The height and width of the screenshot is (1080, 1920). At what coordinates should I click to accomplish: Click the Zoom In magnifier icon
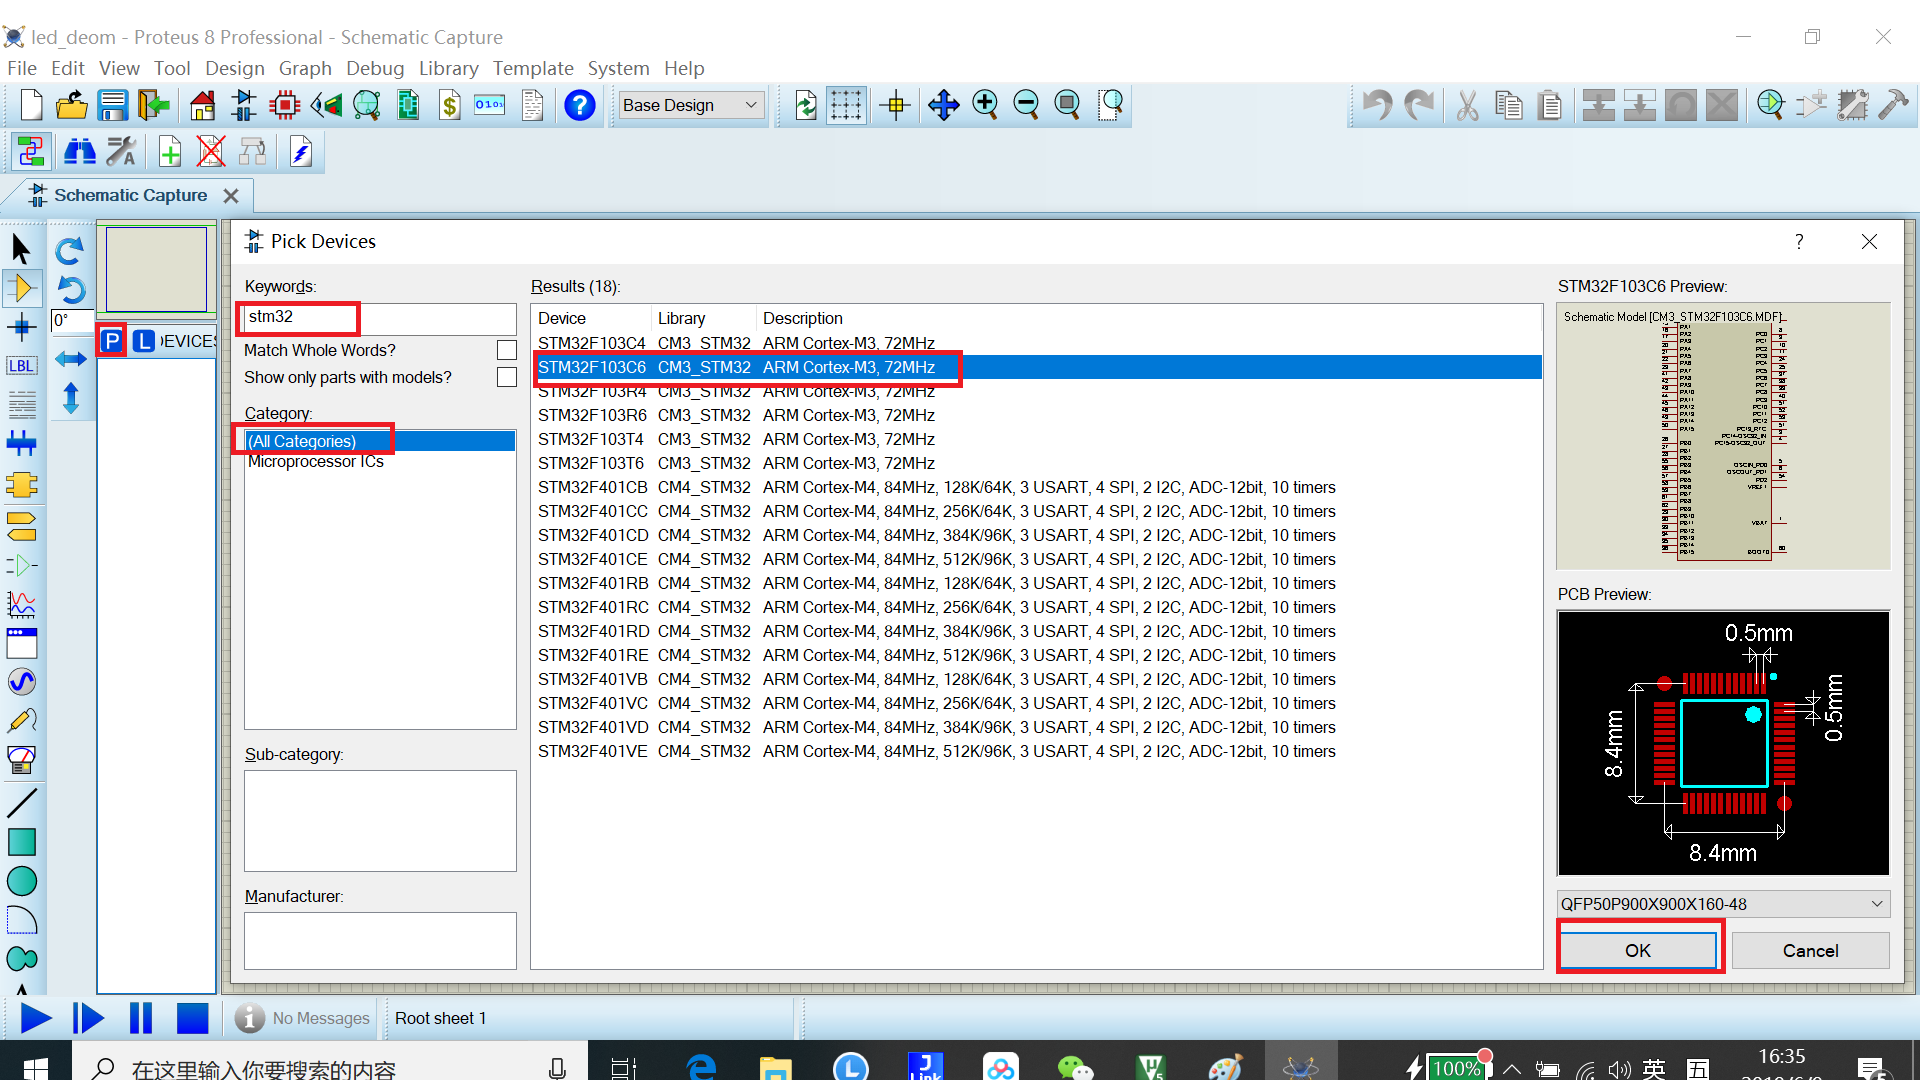985,105
